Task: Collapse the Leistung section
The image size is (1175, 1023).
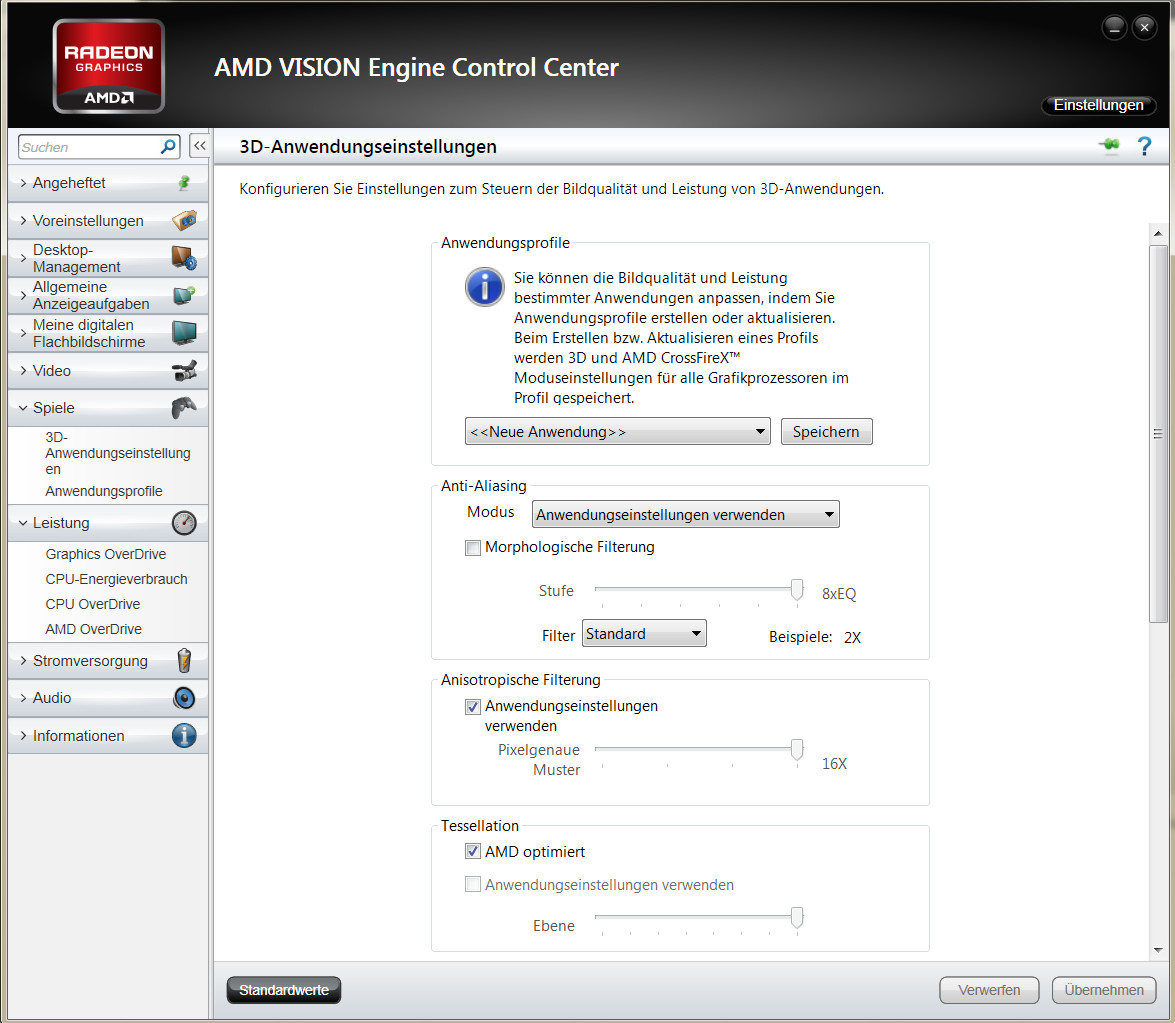Action: coord(108,522)
